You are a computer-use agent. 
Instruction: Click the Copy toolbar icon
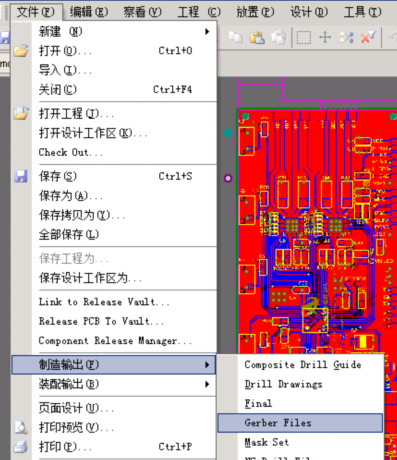tap(236, 37)
